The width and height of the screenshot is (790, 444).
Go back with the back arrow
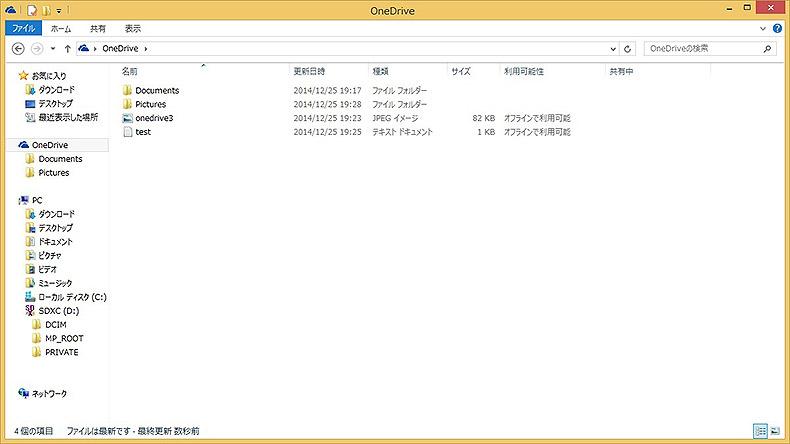(x=18, y=48)
